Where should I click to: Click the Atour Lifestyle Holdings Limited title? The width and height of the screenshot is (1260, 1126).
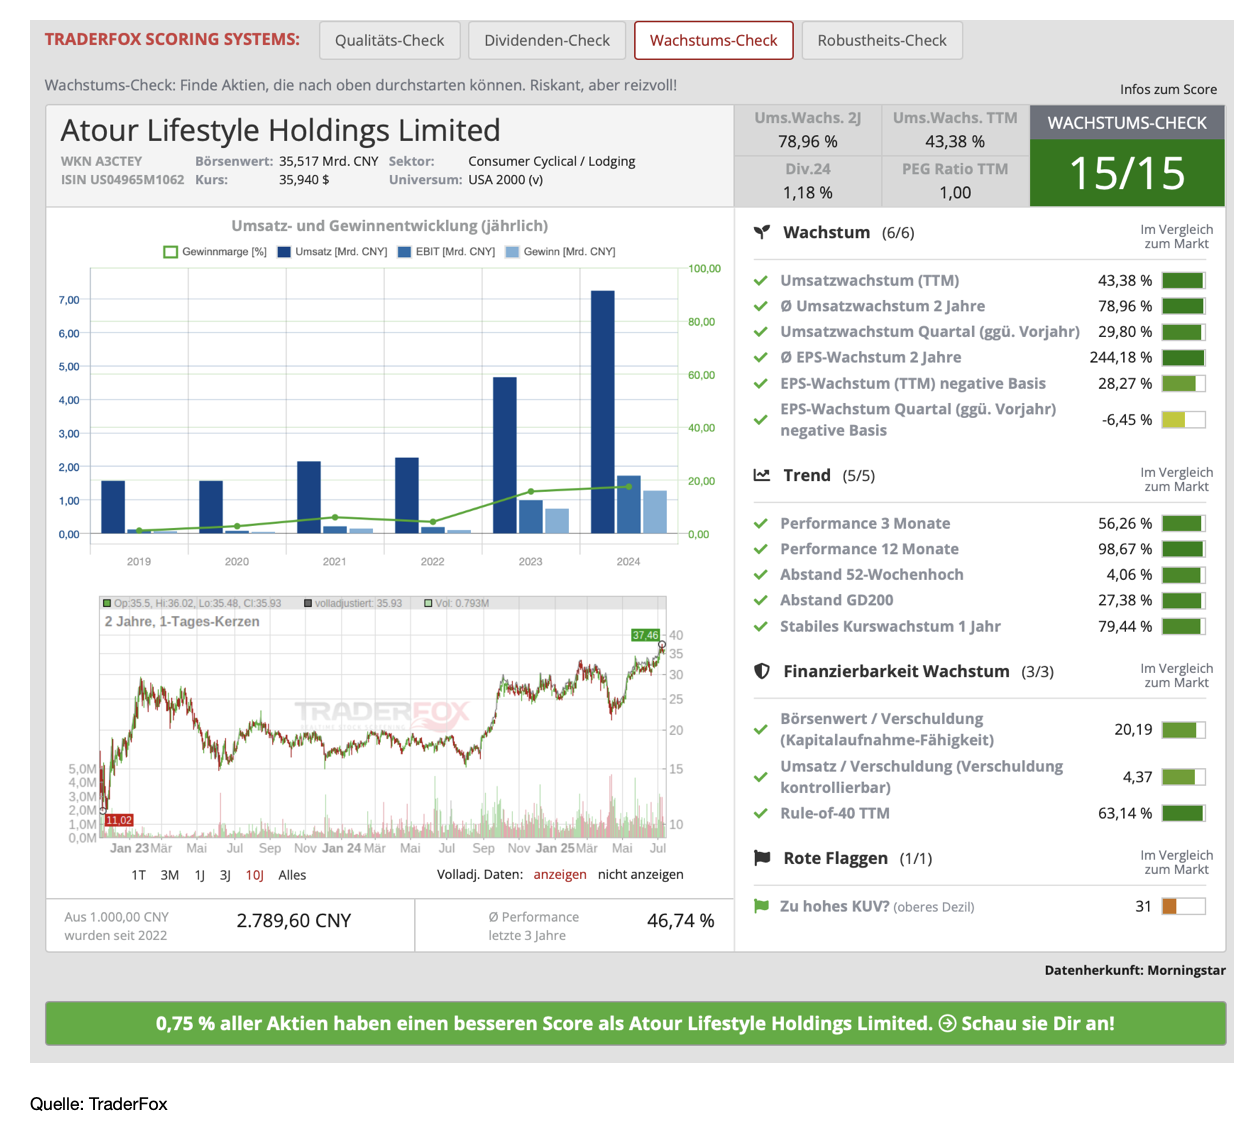(281, 130)
